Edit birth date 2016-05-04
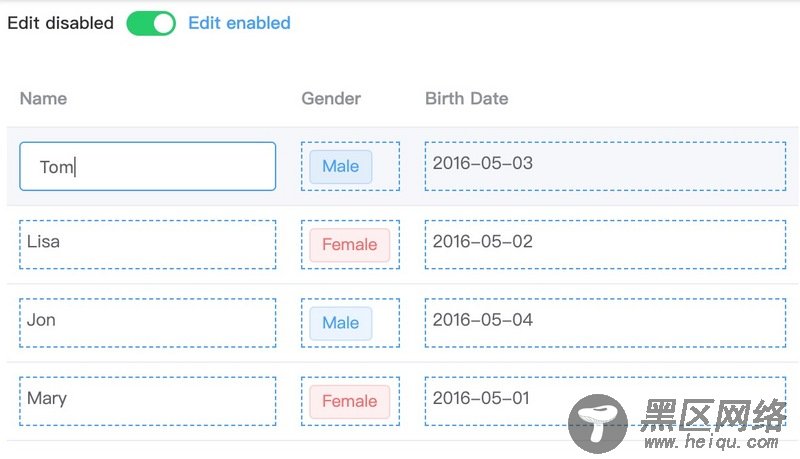Viewport: 800px width, 459px height. point(605,323)
